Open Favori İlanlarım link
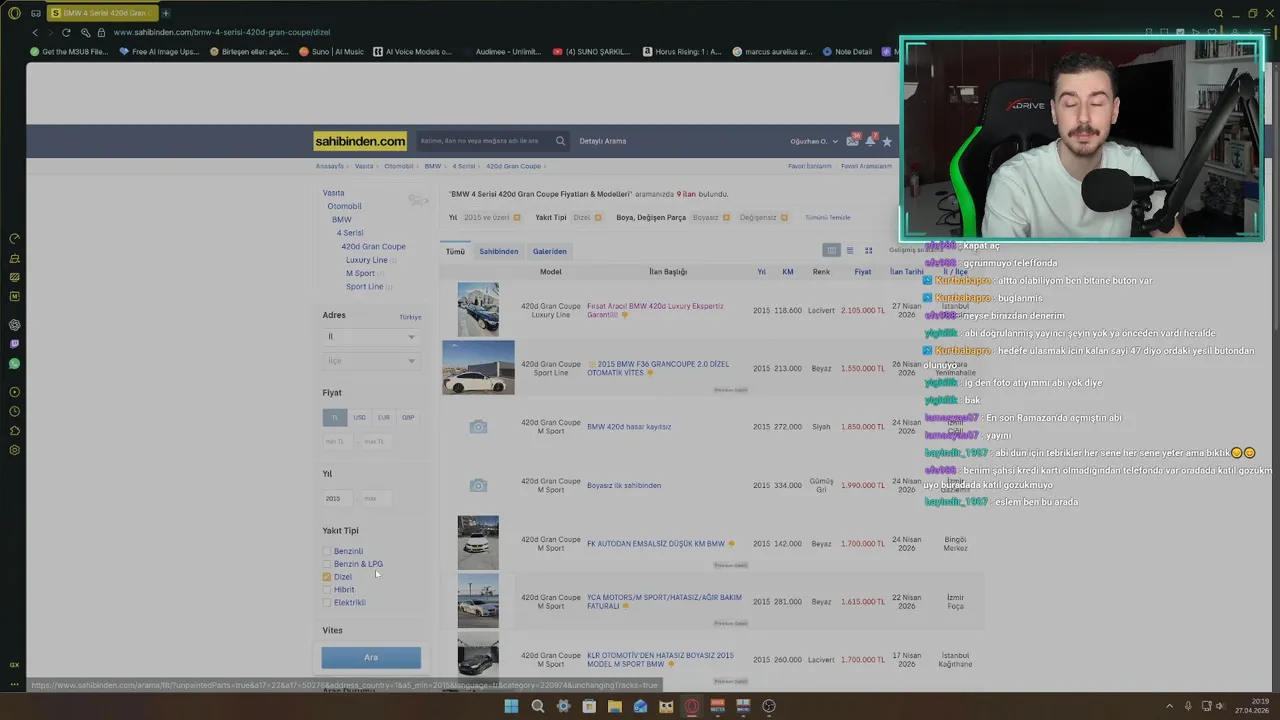The image size is (1280, 720). [x=810, y=166]
